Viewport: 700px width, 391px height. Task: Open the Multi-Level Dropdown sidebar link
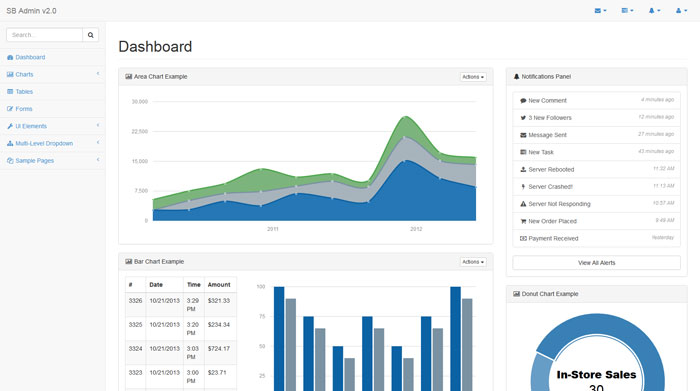[x=52, y=144]
